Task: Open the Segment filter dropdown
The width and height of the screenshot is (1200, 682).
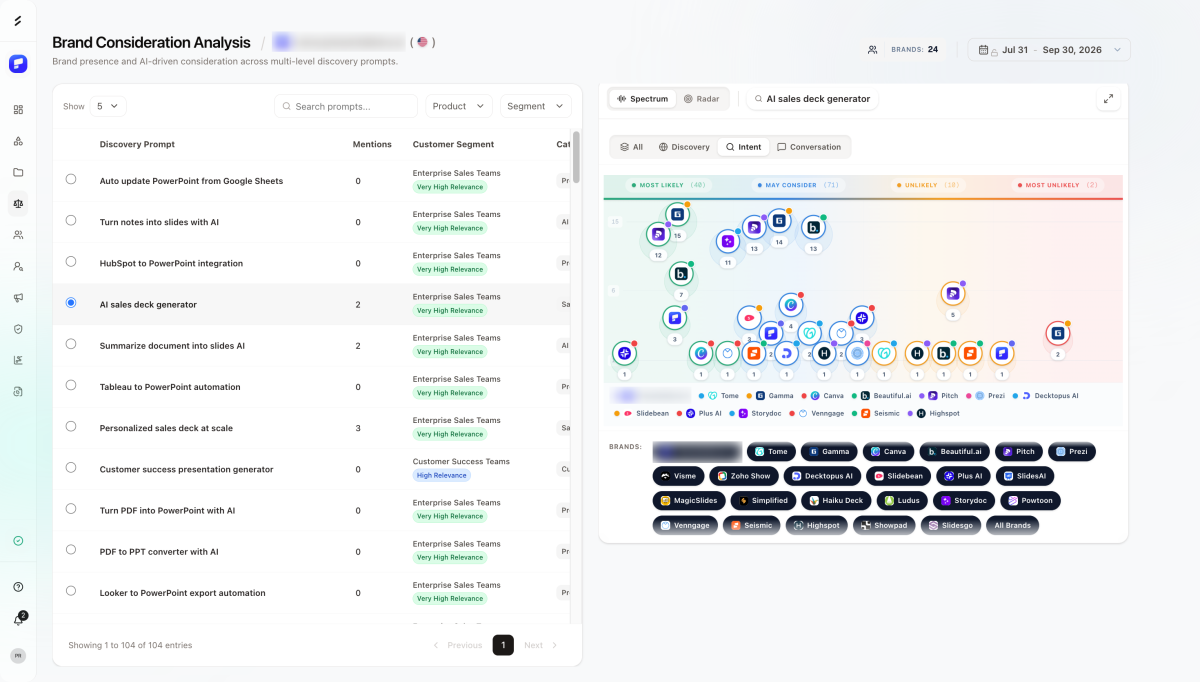Action: (x=535, y=106)
